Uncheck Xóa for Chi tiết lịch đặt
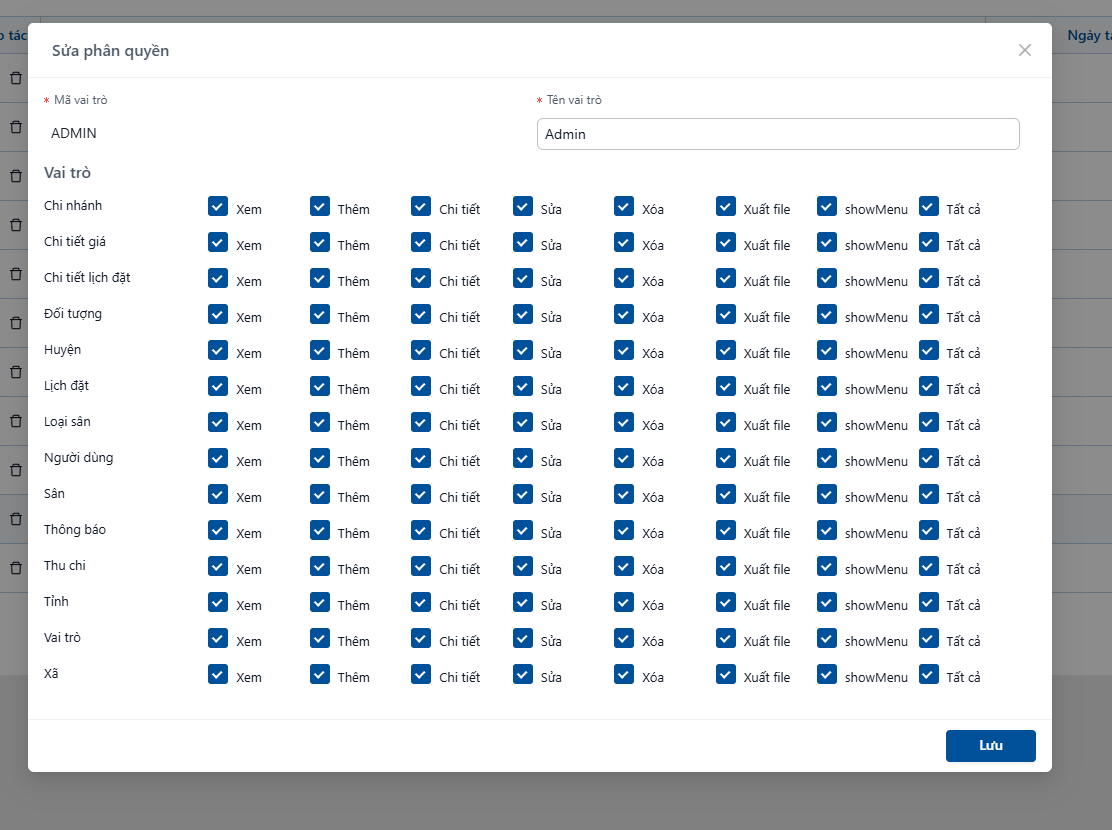 (x=623, y=278)
